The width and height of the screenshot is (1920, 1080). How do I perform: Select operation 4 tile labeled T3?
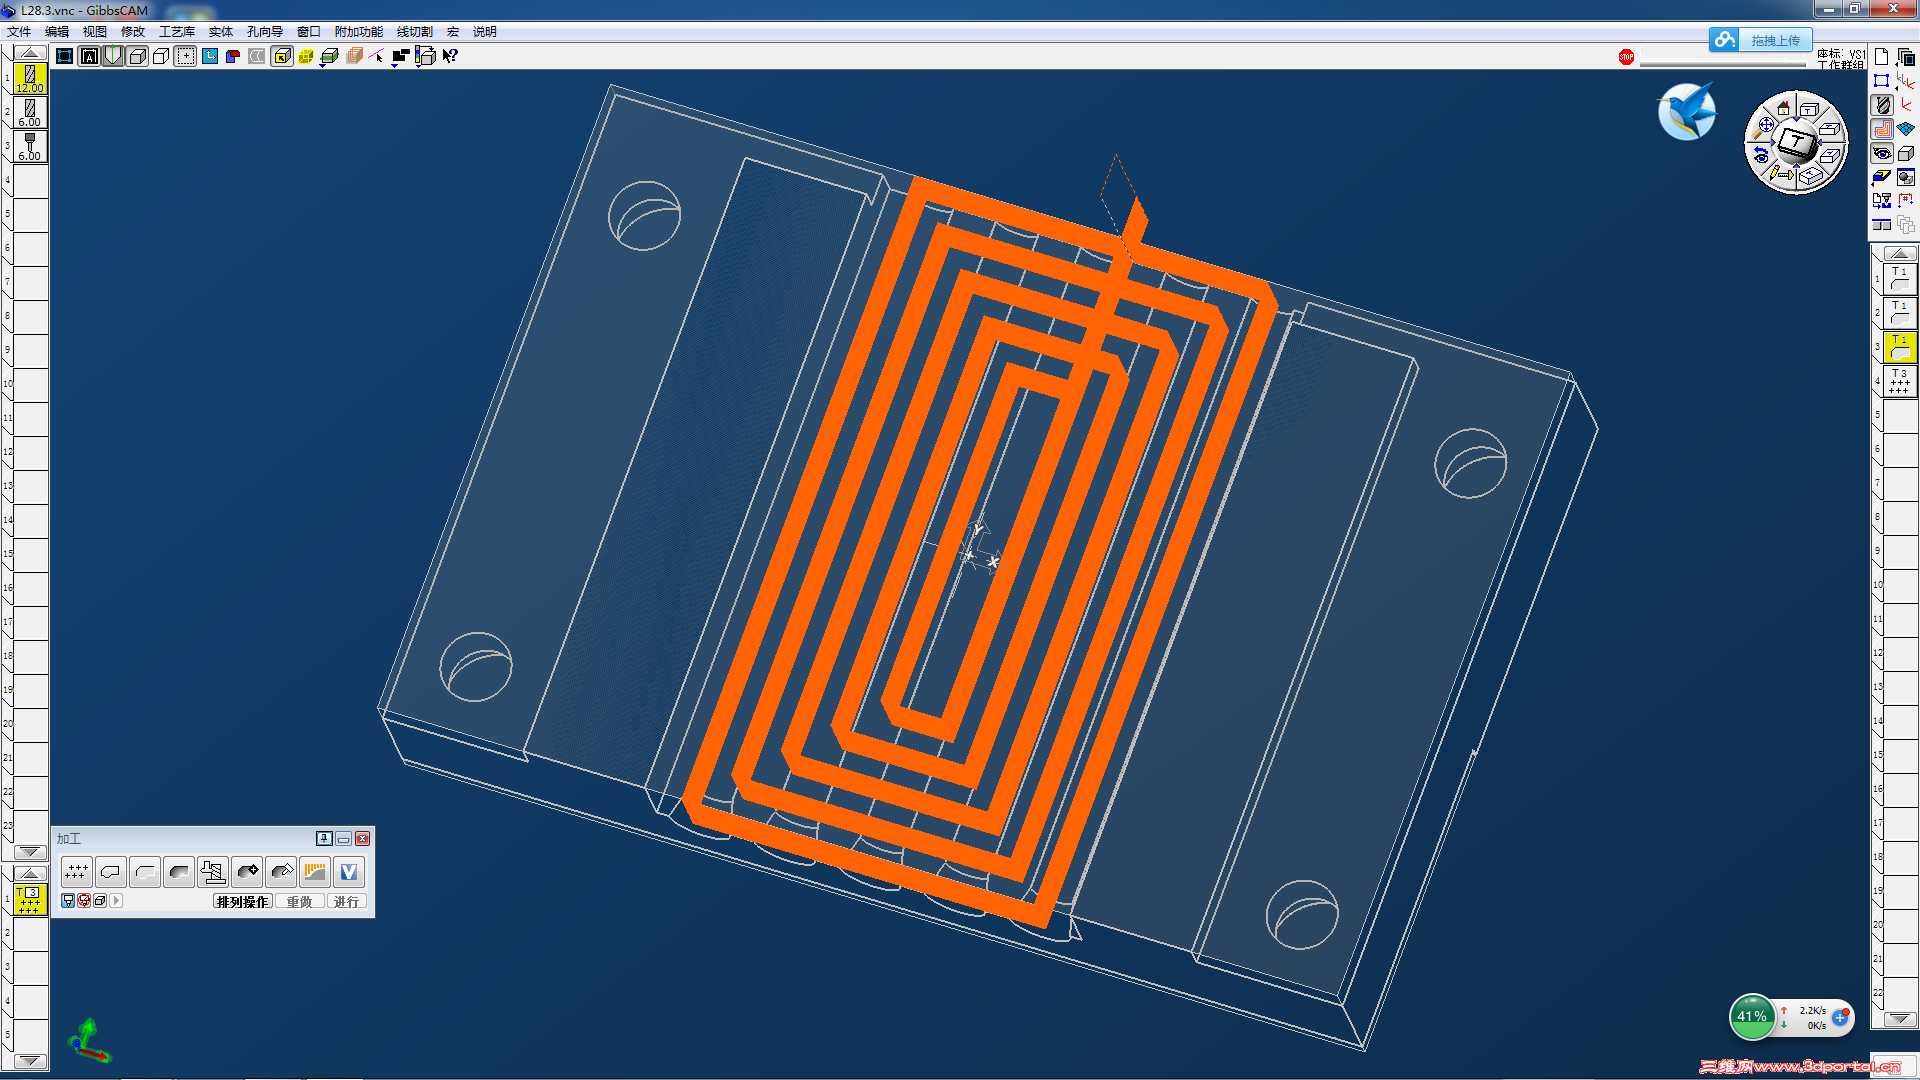click(x=1899, y=381)
